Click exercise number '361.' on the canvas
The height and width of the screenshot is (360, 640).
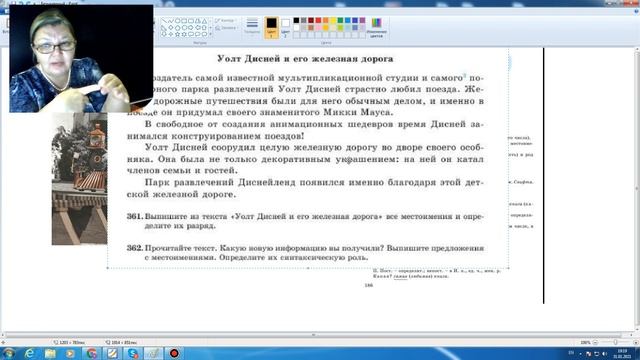[135, 216]
